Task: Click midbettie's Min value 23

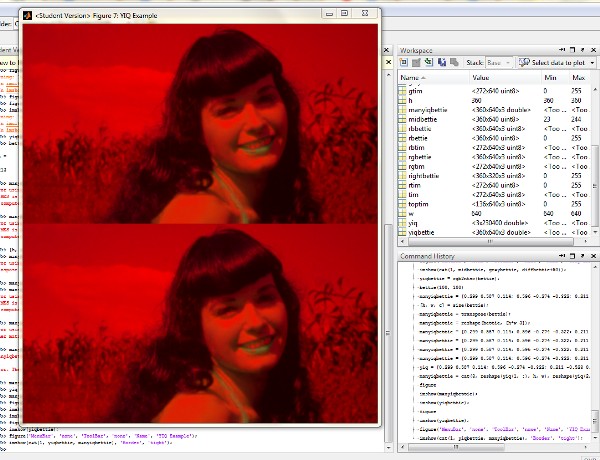Action: pyautogui.click(x=547, y=119)
